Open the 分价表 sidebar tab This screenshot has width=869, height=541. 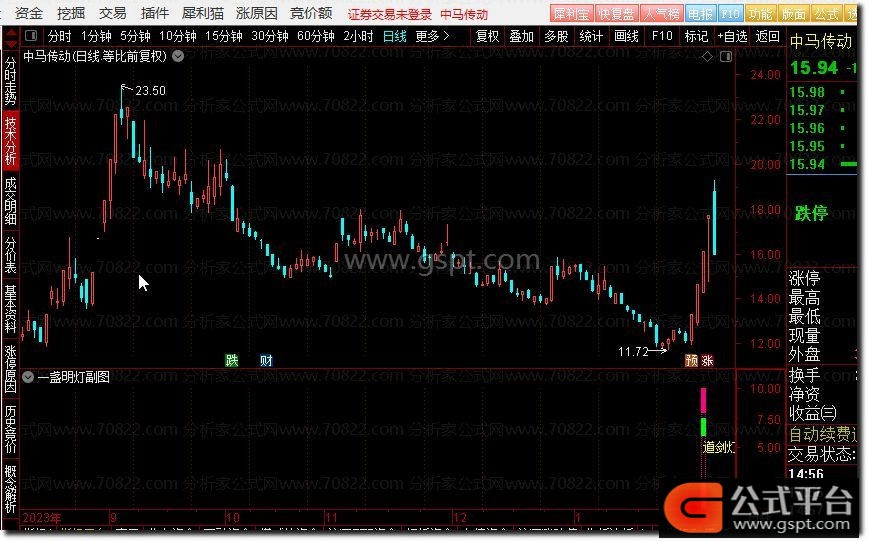click(10, 255)
